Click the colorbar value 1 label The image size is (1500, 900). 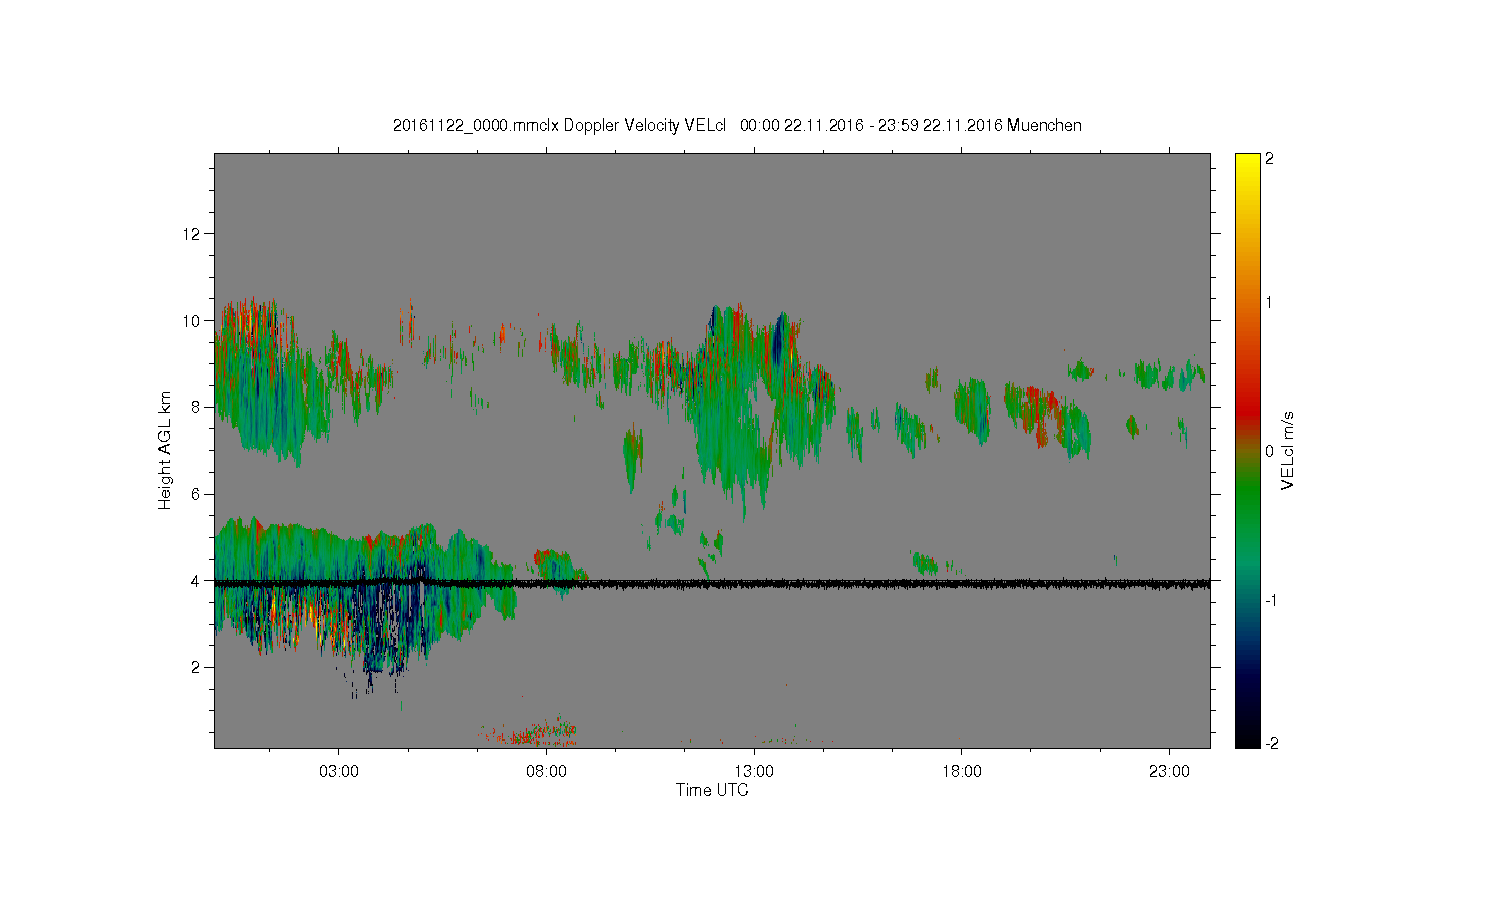coord(1270,302)
